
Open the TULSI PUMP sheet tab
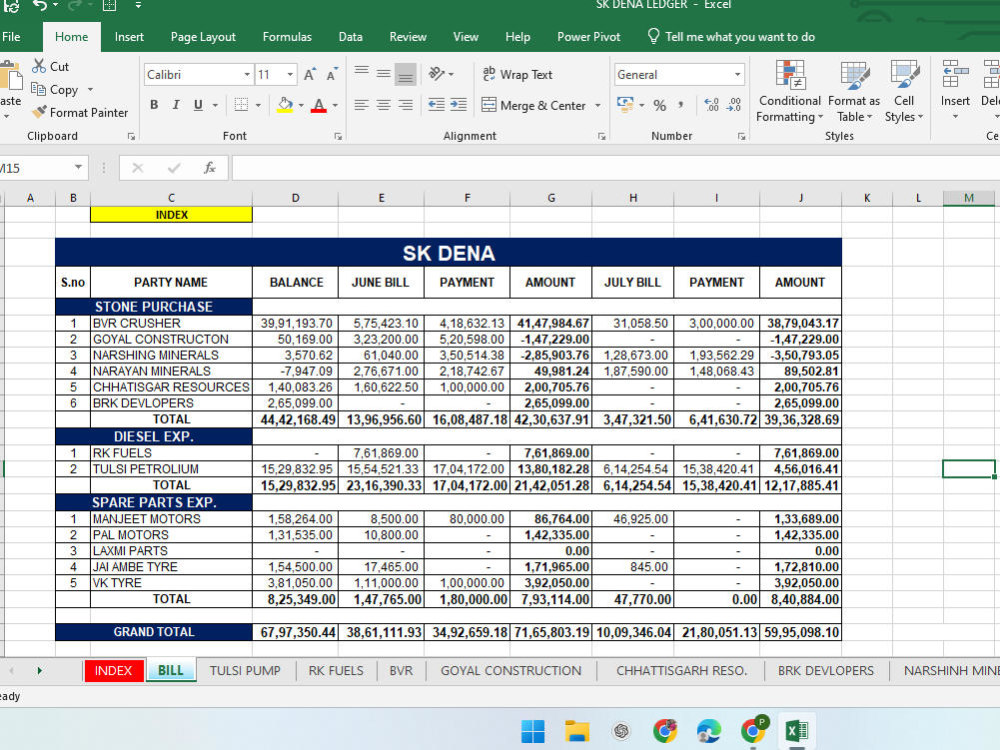[245, 670]
